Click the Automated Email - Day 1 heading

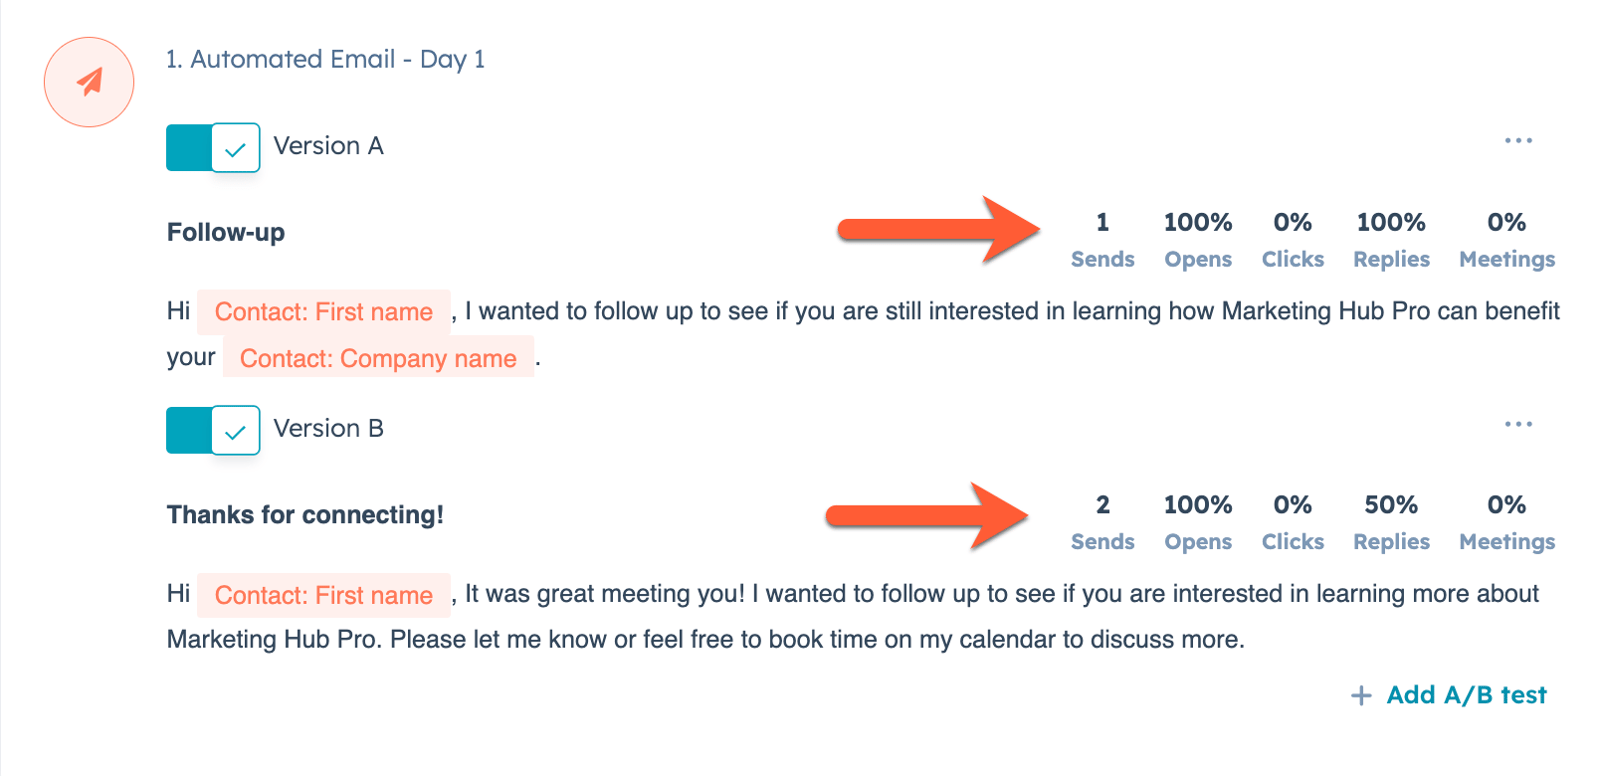(325, 60)
